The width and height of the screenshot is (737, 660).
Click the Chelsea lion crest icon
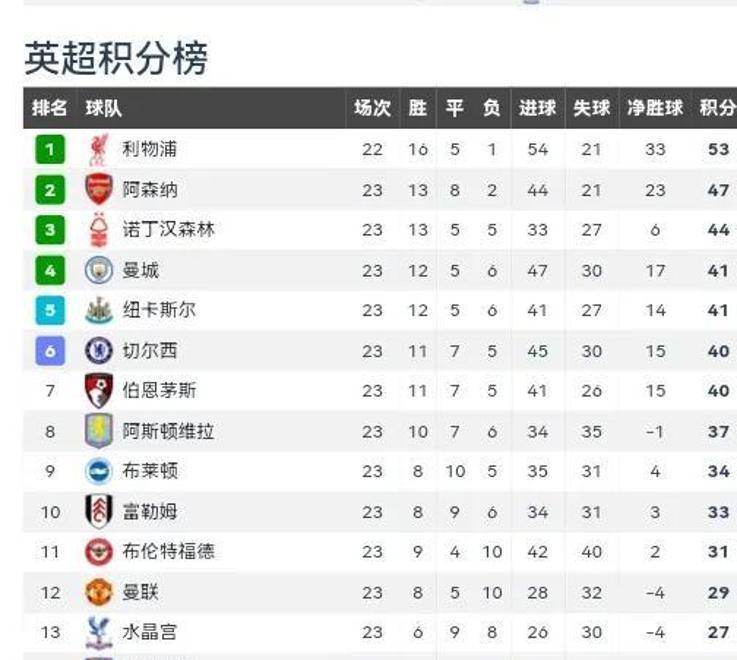tap(99, 351)
